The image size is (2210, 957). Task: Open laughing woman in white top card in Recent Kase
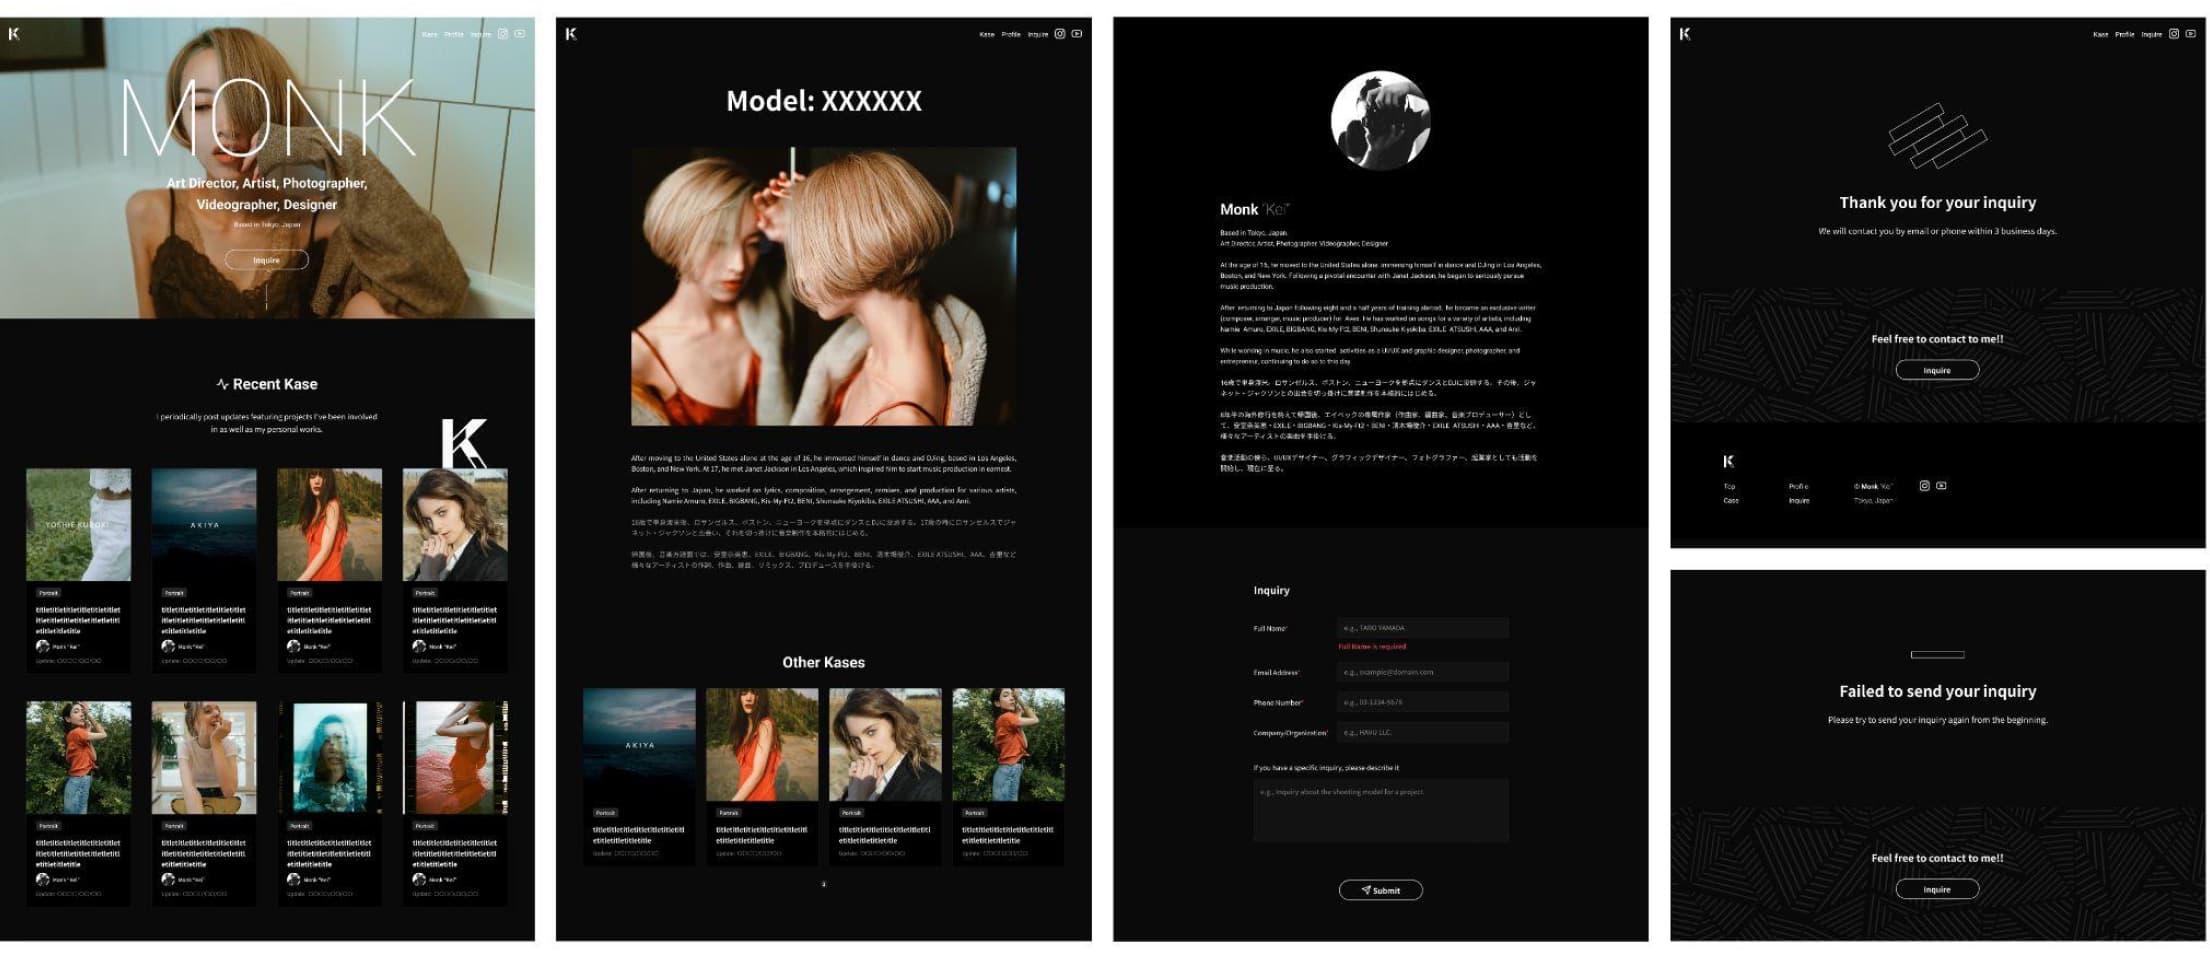(204, 803)
